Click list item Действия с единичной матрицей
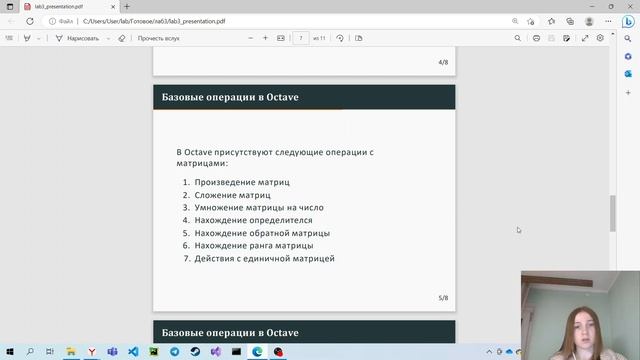Viewport: 640px width, 360px height. (264, 258)
